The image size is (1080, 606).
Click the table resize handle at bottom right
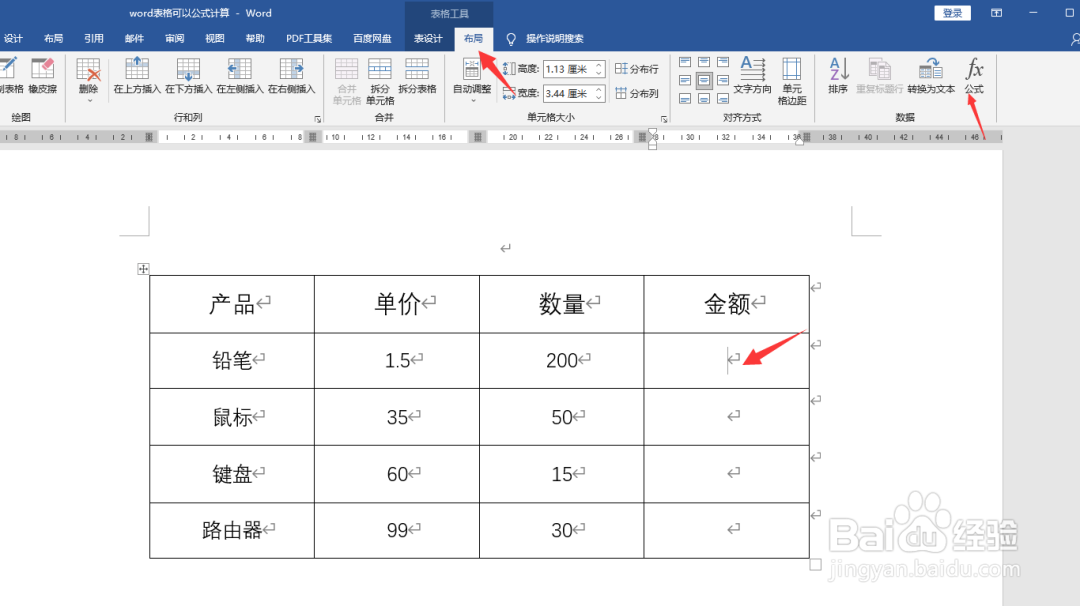click(816, 565)
